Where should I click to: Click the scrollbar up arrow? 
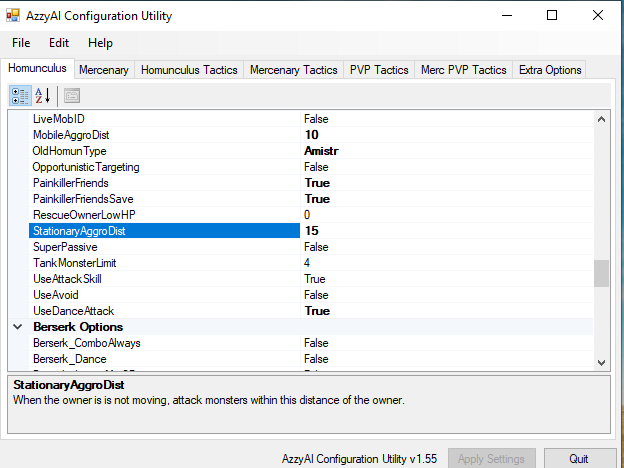tap(601, 119)
